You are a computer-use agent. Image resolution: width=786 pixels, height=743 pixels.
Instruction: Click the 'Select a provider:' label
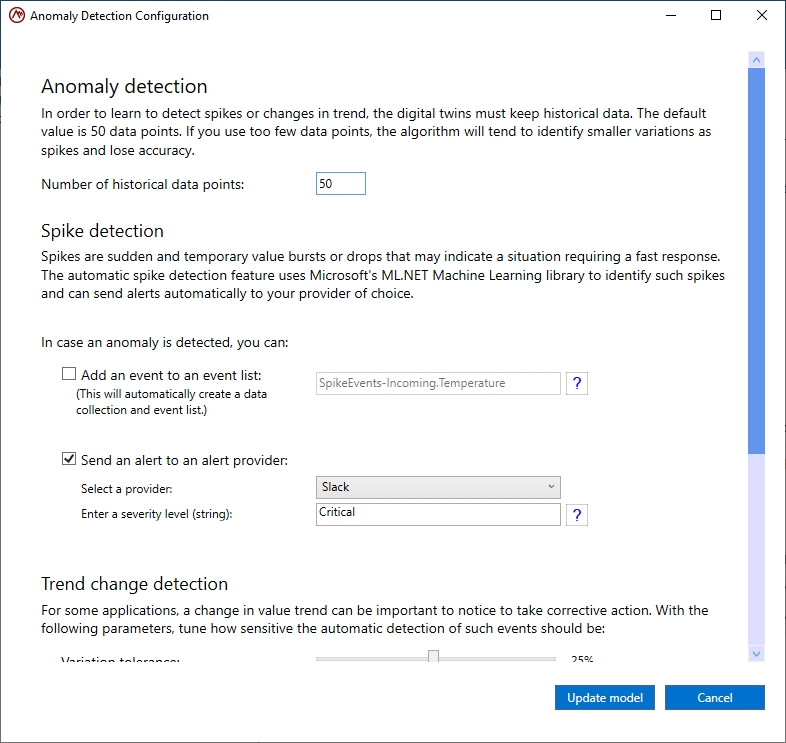126,489
